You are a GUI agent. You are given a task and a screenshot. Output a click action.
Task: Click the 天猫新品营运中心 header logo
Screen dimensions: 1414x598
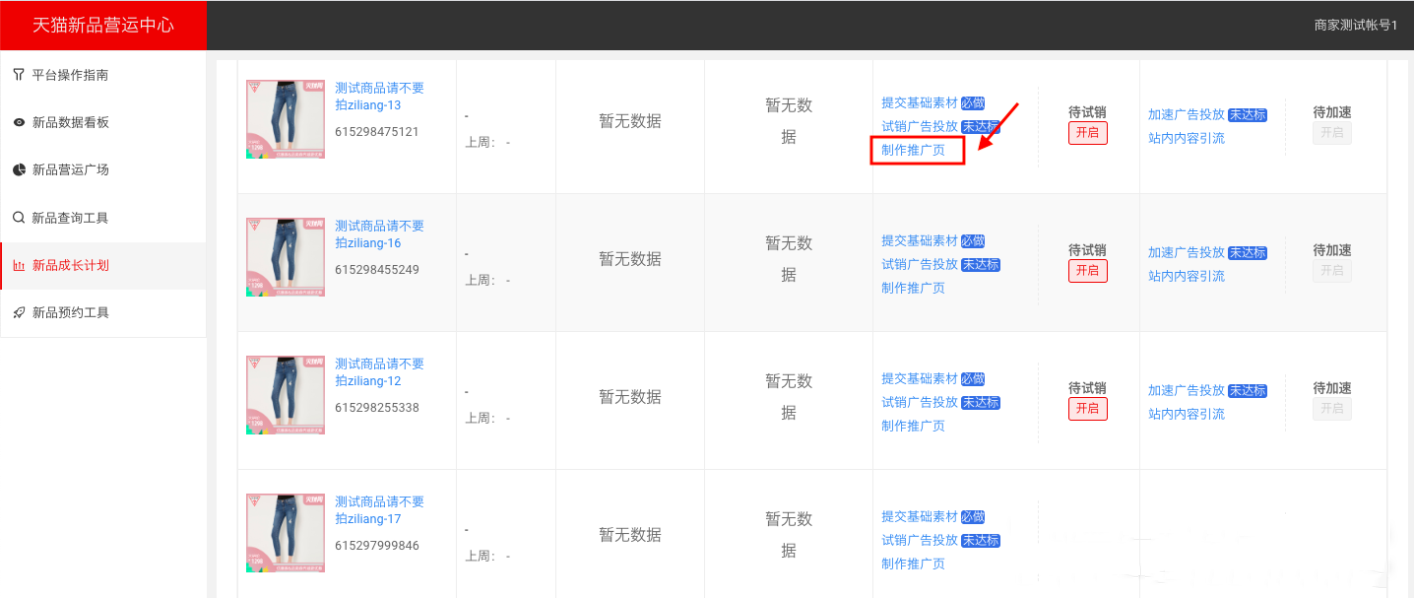click(x=103, y=25)
